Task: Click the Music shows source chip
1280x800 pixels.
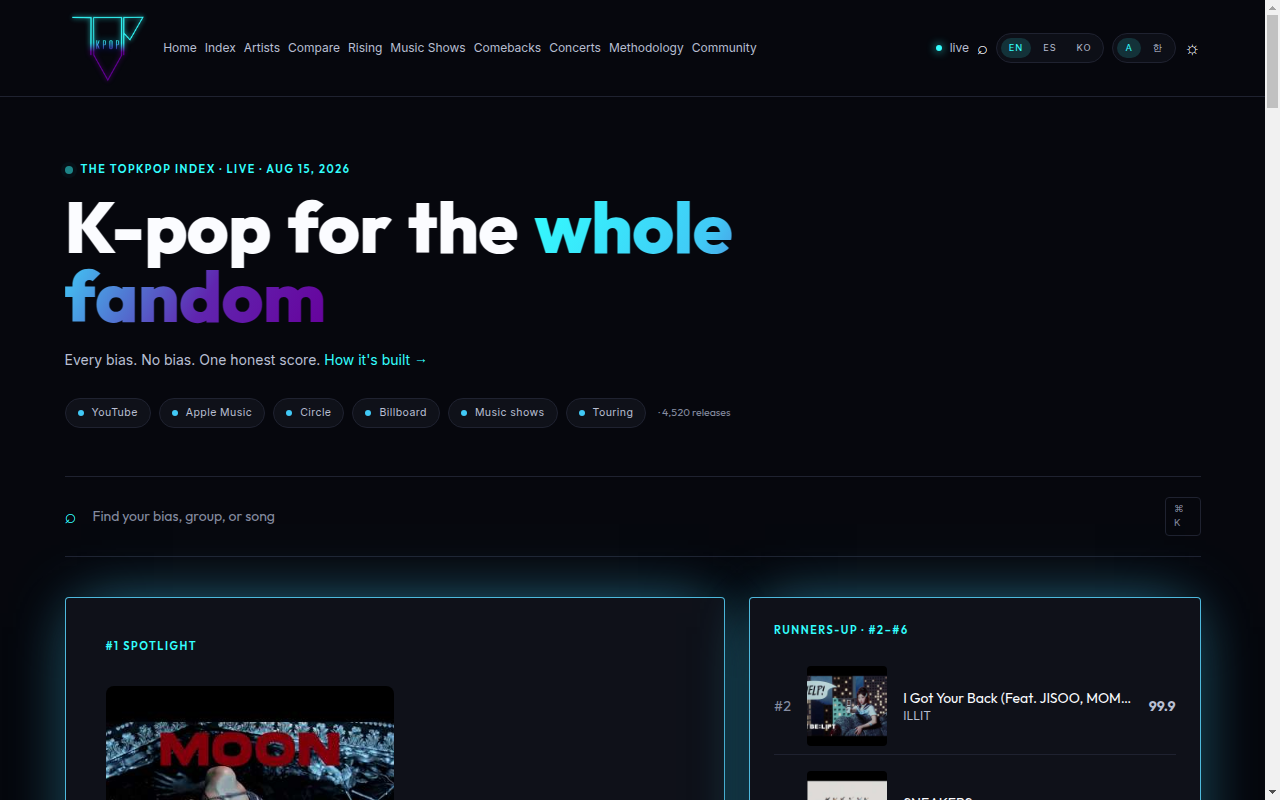Action: [503, 413]
